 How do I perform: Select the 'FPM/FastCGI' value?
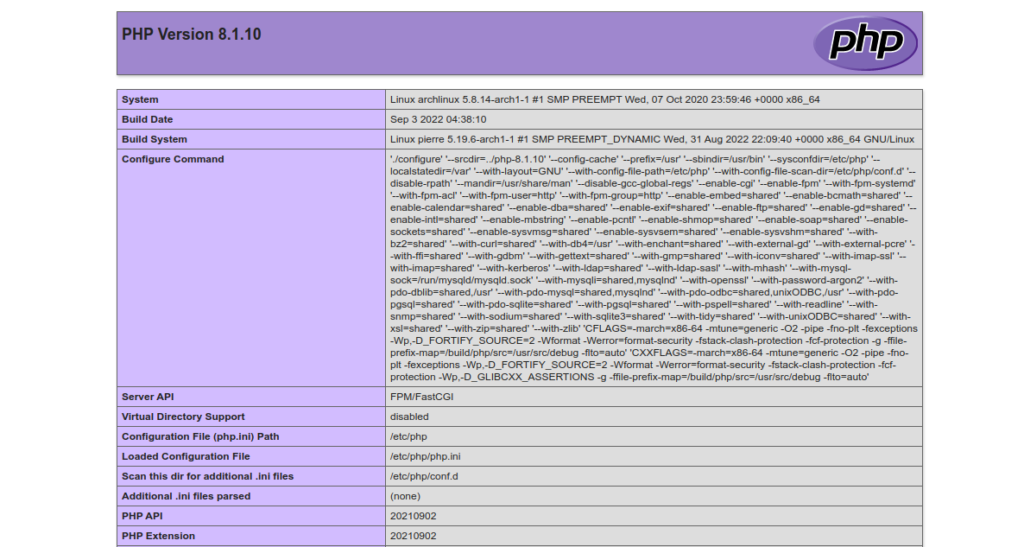click(422, 397)
